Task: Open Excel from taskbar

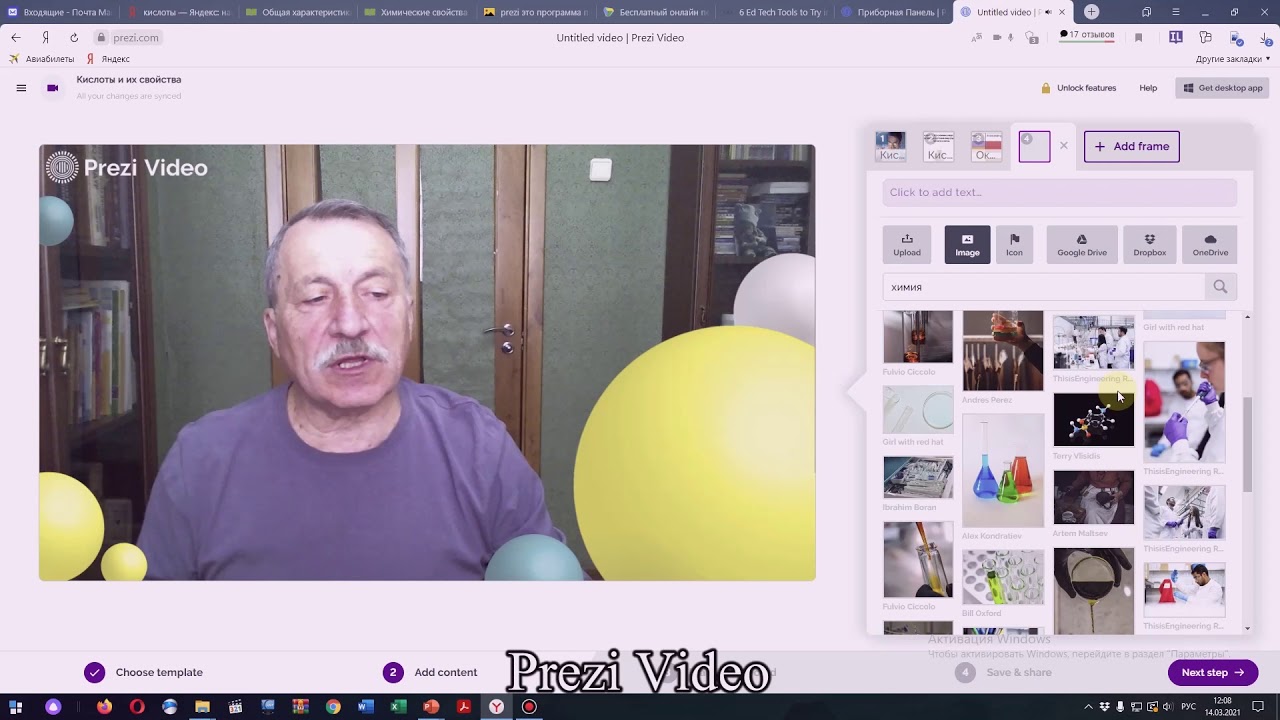Action: pyautogui.click(x=398, y=707)
